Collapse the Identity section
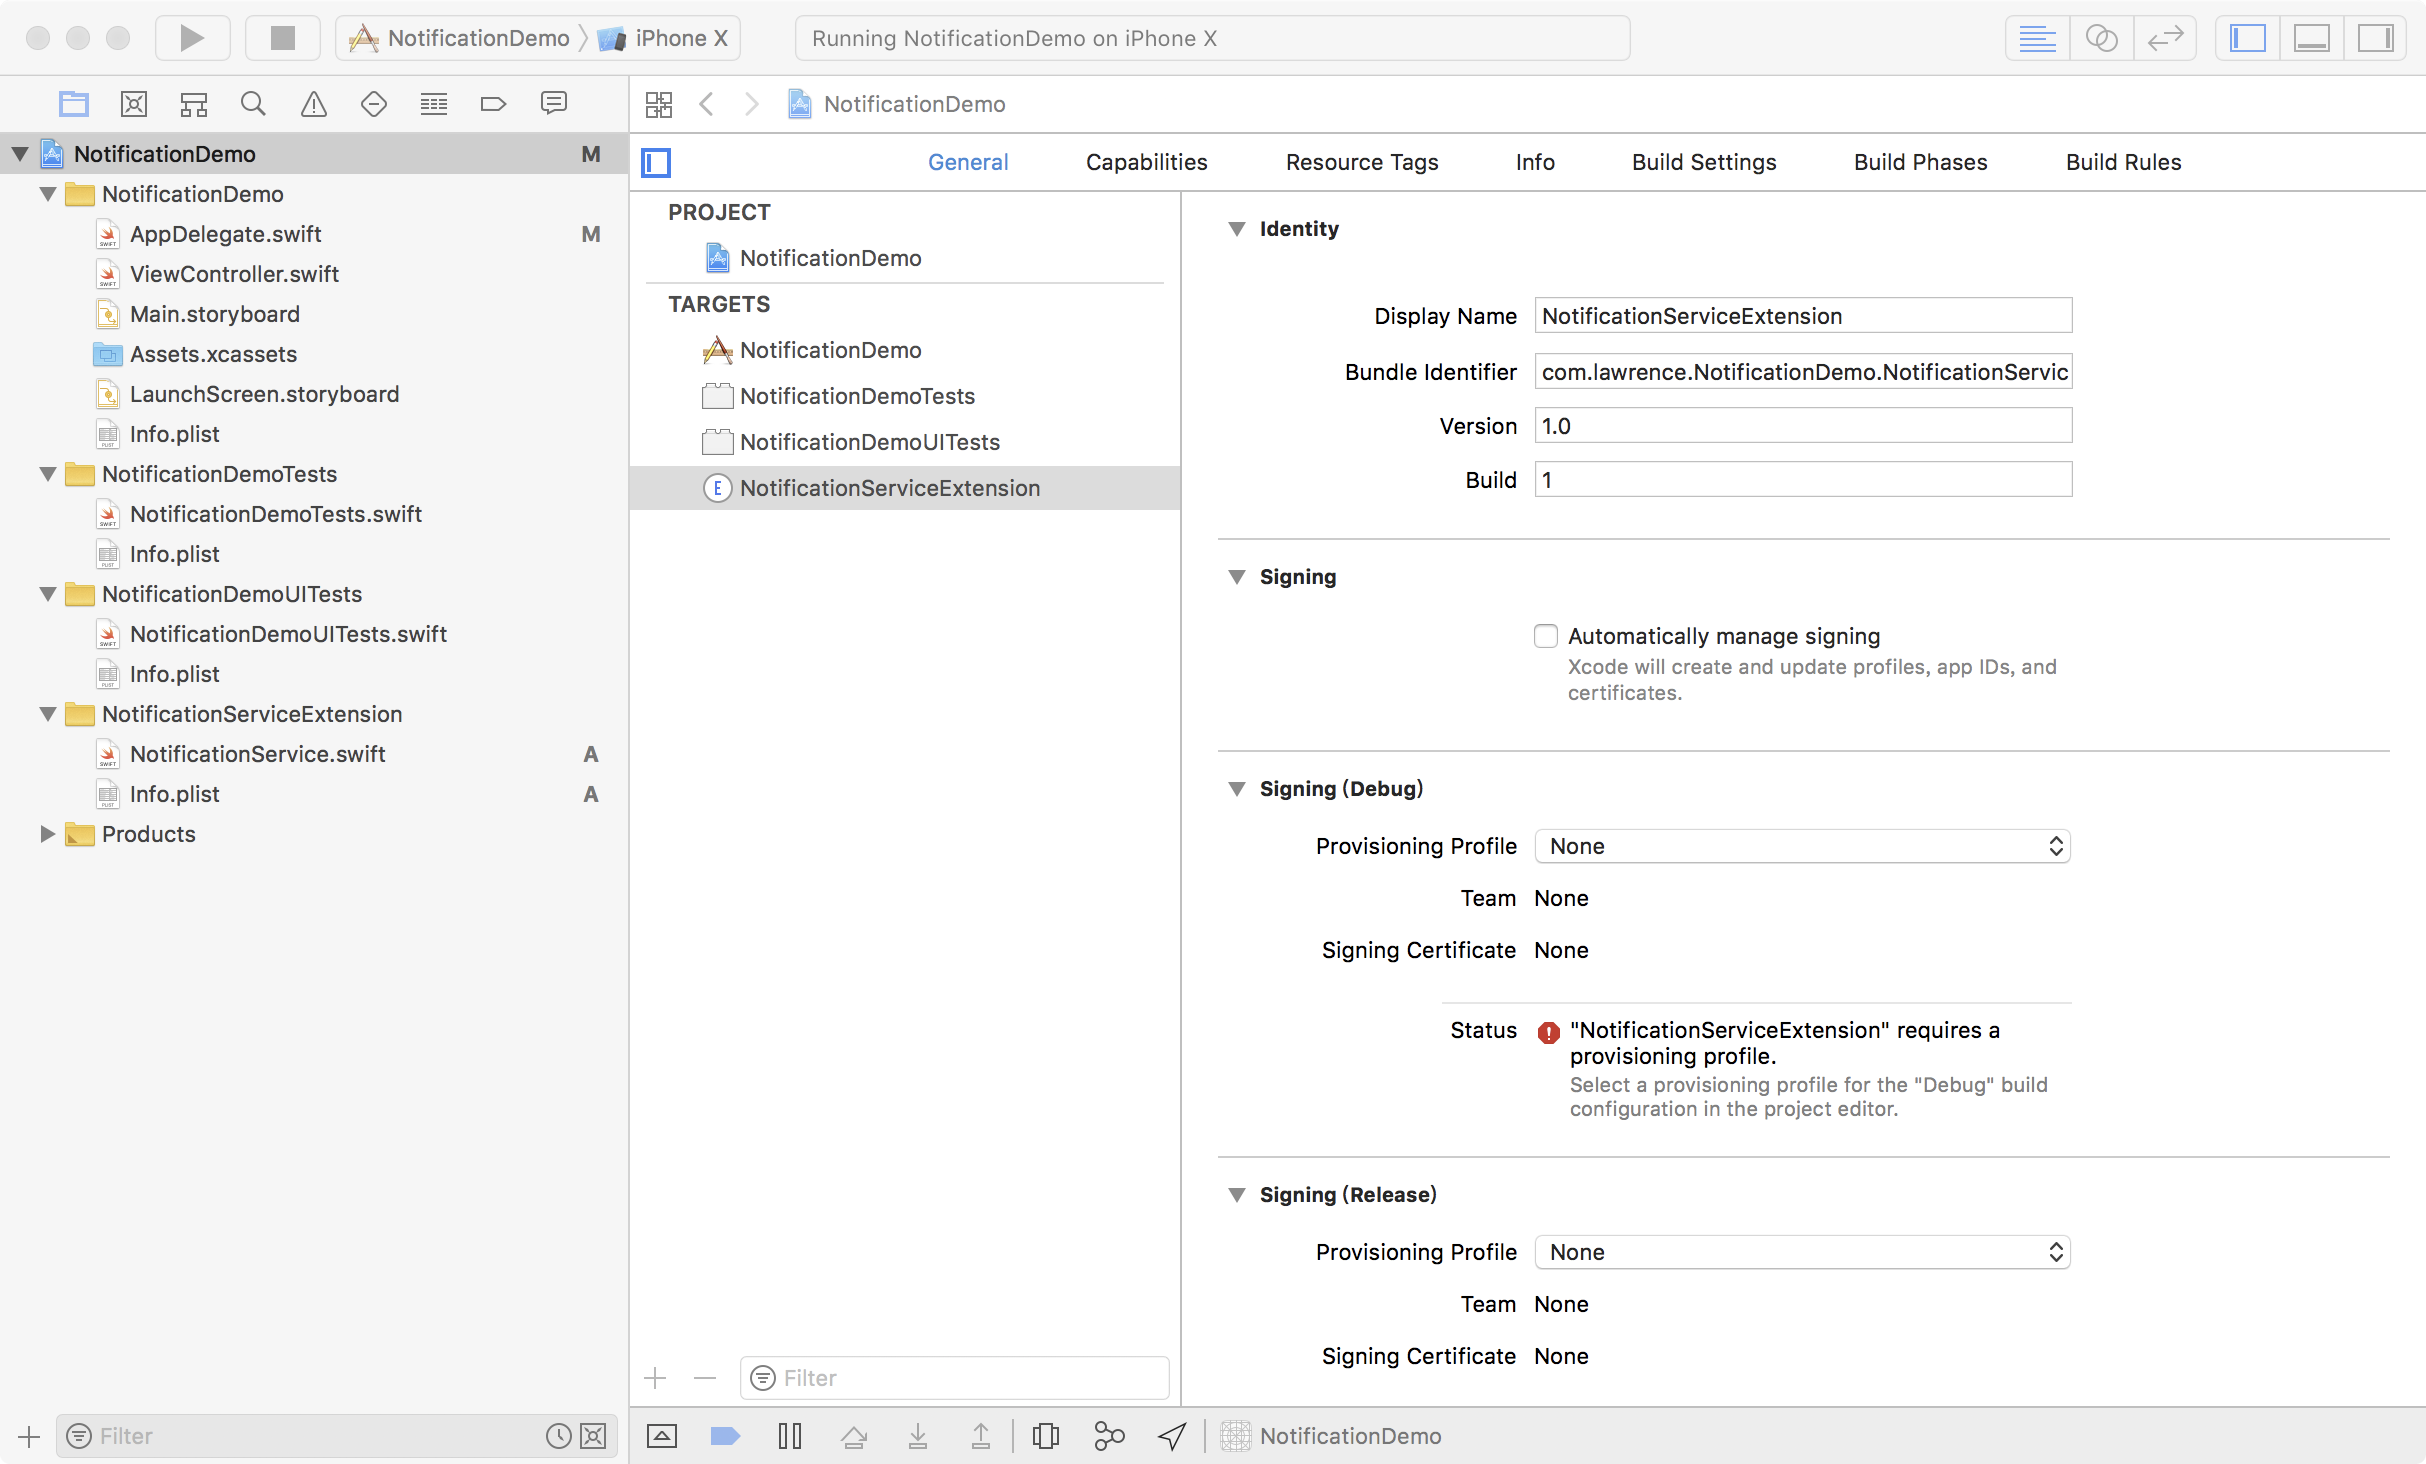Image resolution: width=2426 pixels, height=1464 pixels. coord(1237,229)
